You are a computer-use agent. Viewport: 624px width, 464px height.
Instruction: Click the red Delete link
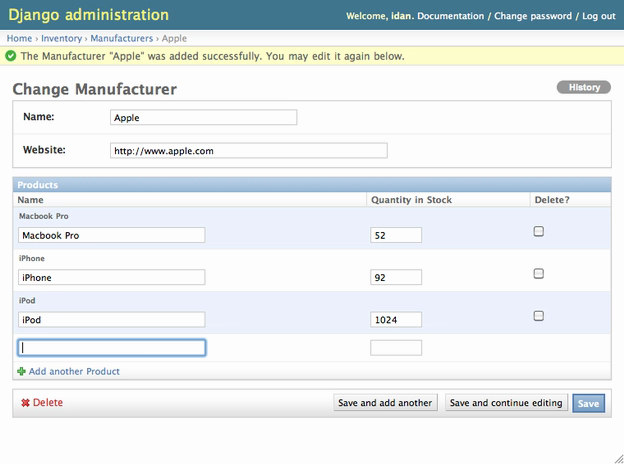pos(48,402)
